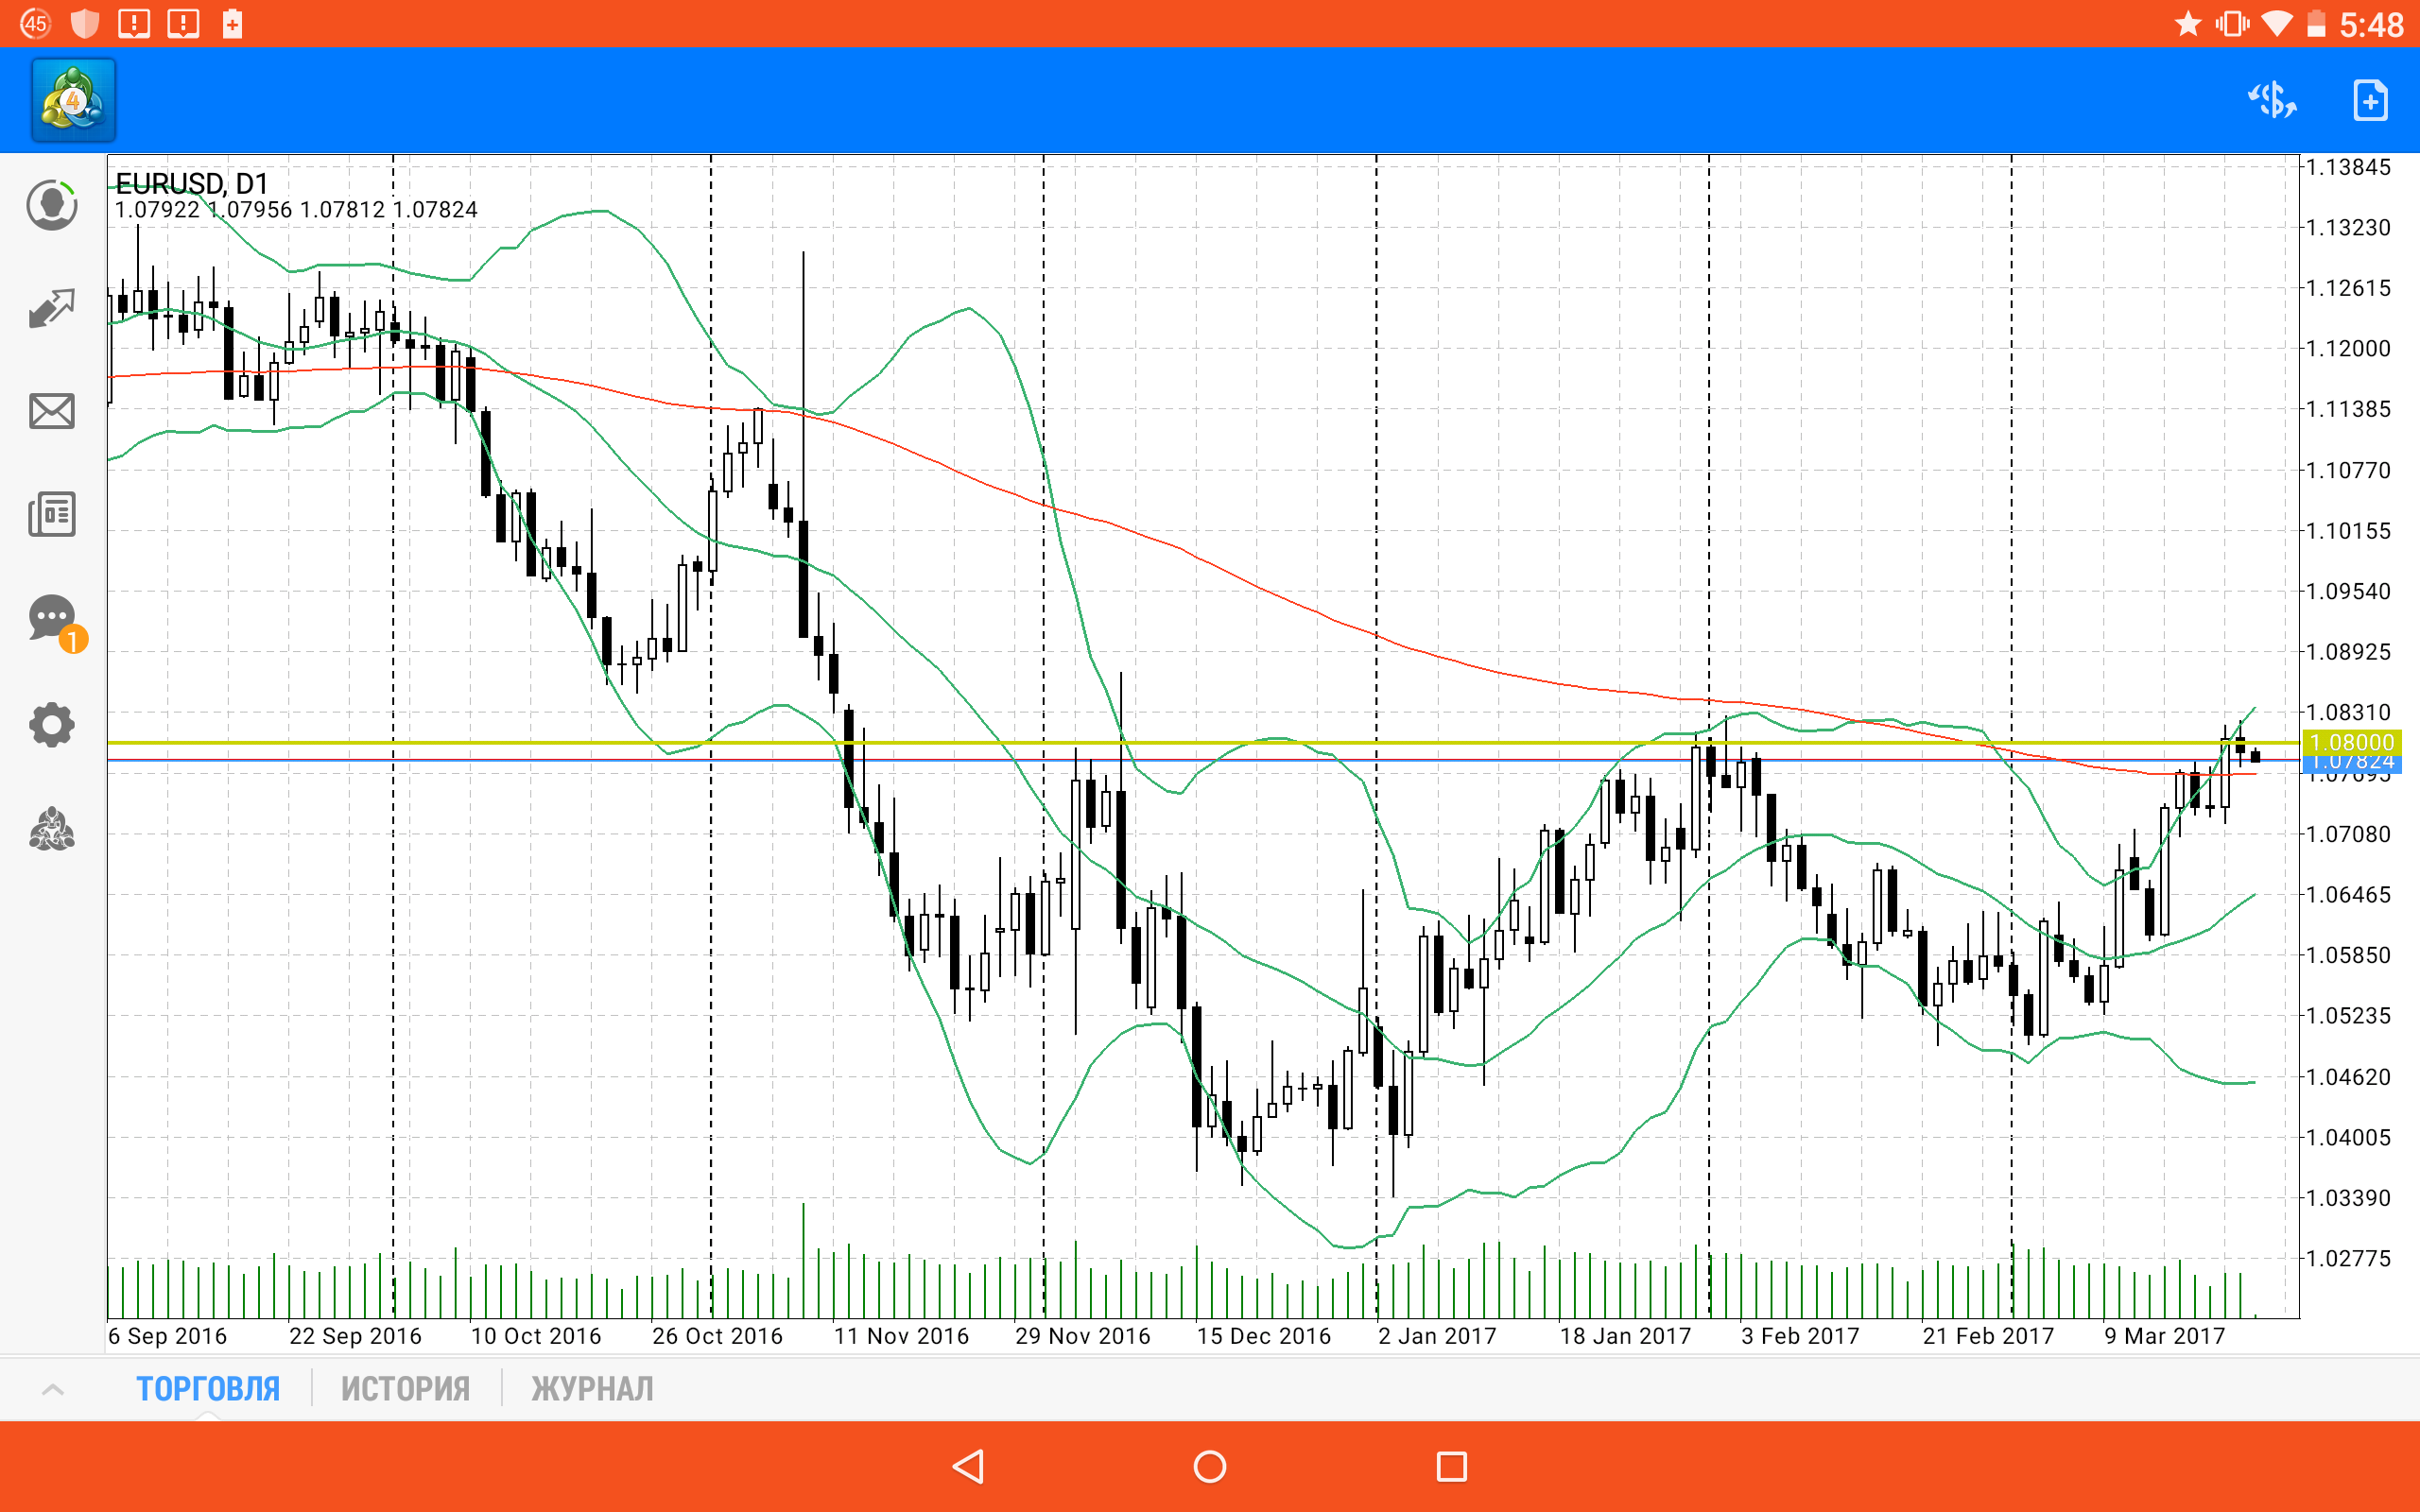Screen dimensions: 2420x1512
Task: Tap the 15 Dec 2016 date label
Action: click(x=1264, y=1336)
